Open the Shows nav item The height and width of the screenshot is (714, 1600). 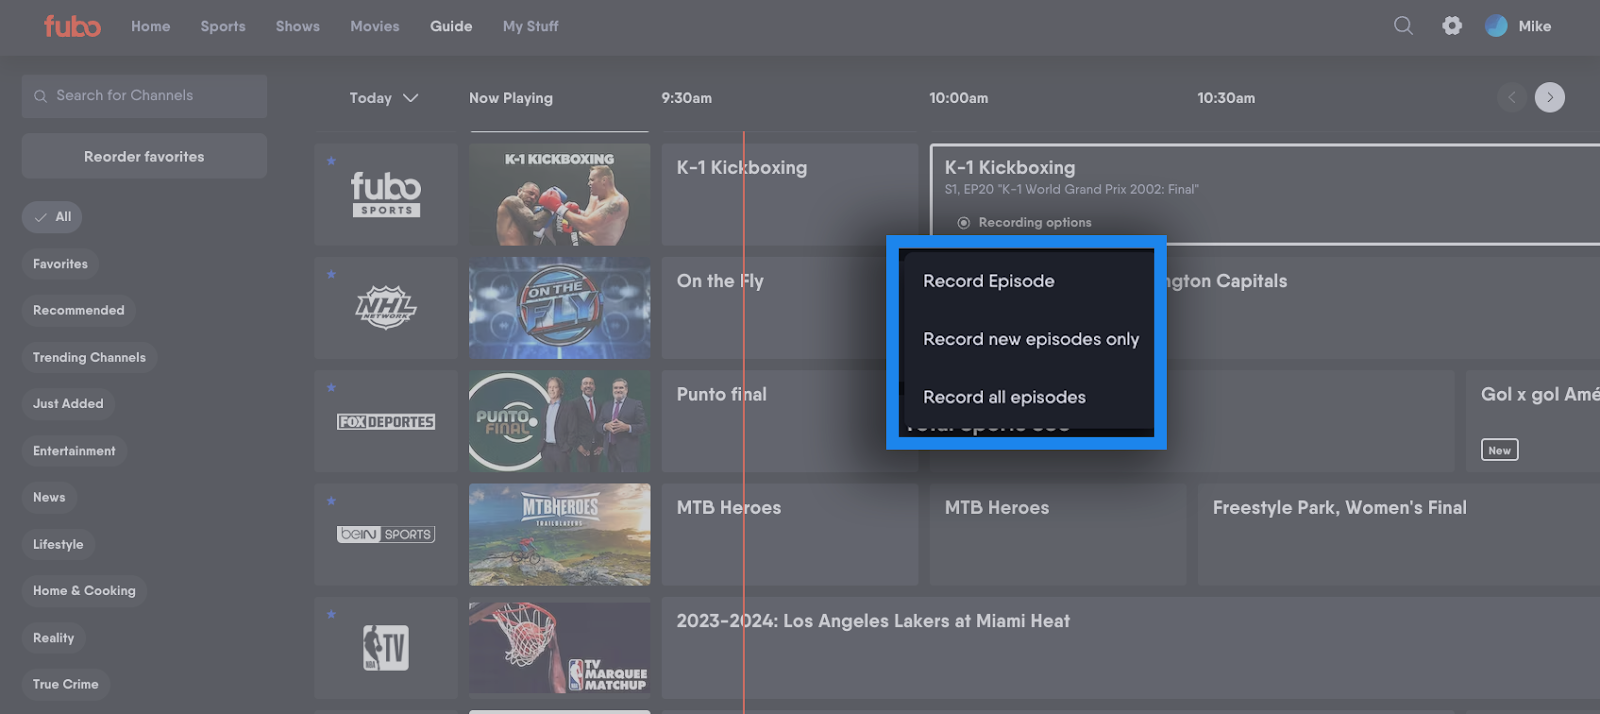298,26
